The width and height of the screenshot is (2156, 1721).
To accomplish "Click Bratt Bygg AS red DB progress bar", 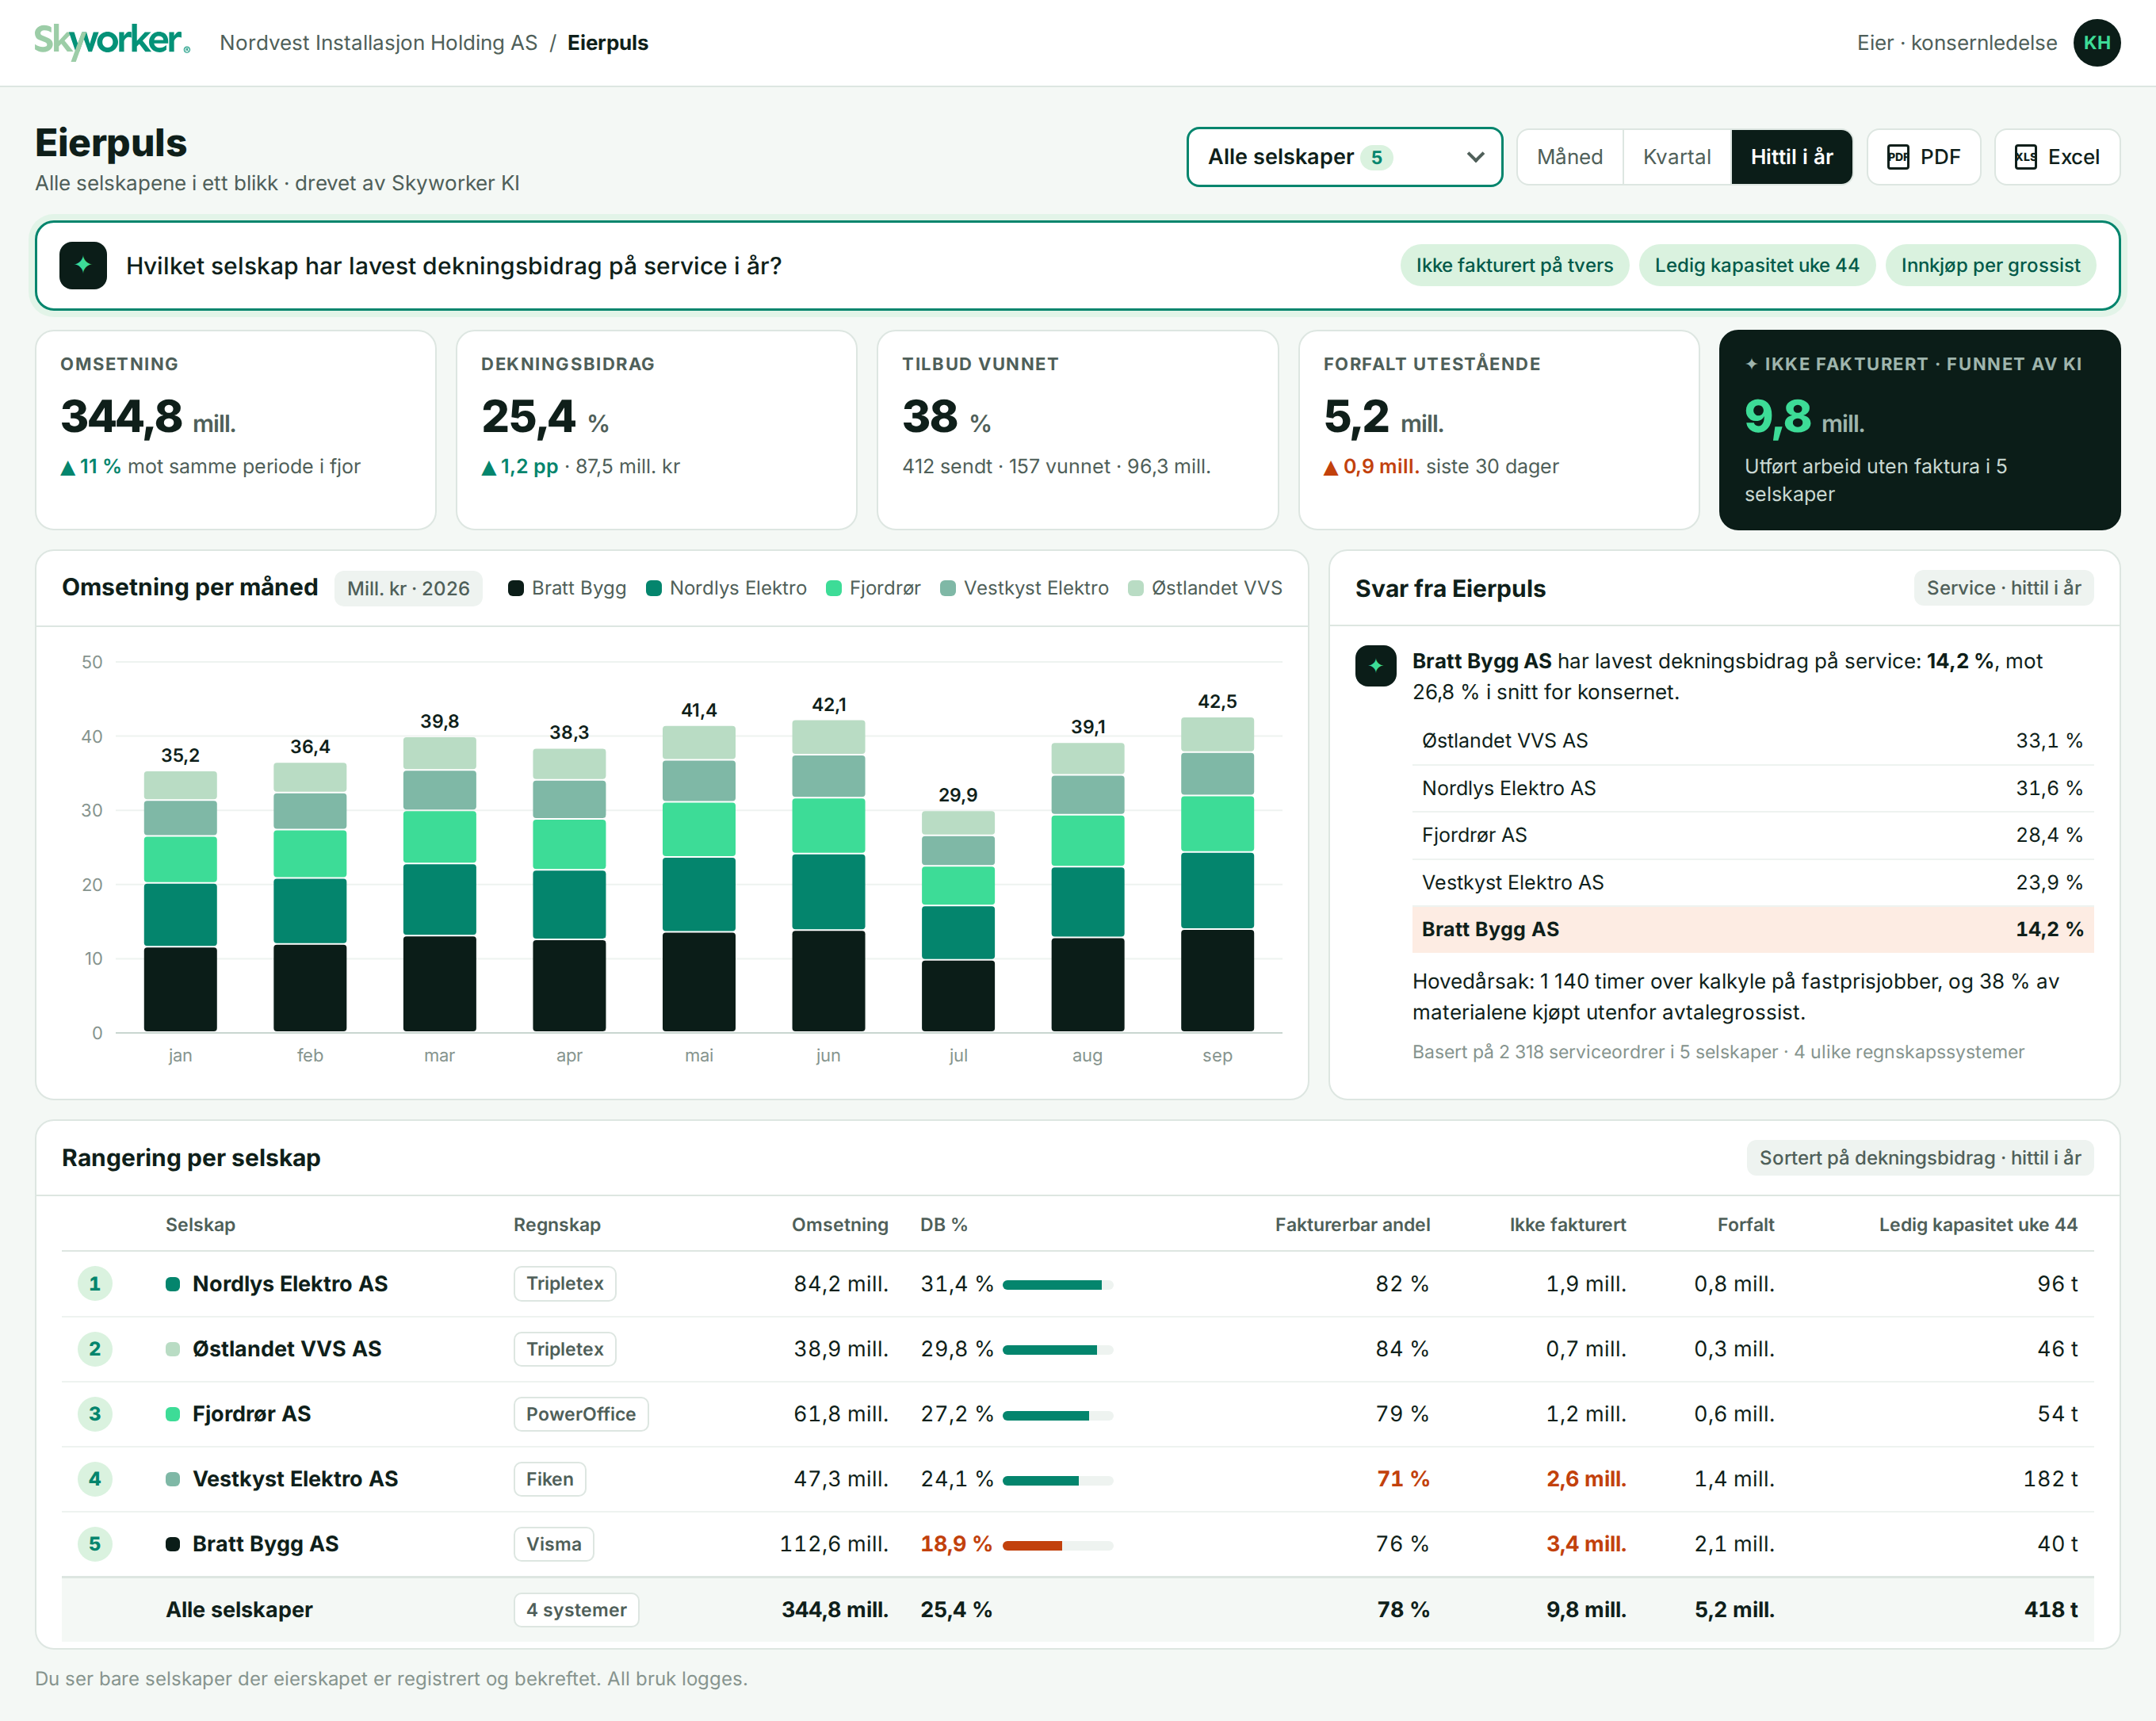I will [x=1057, y=1545].
